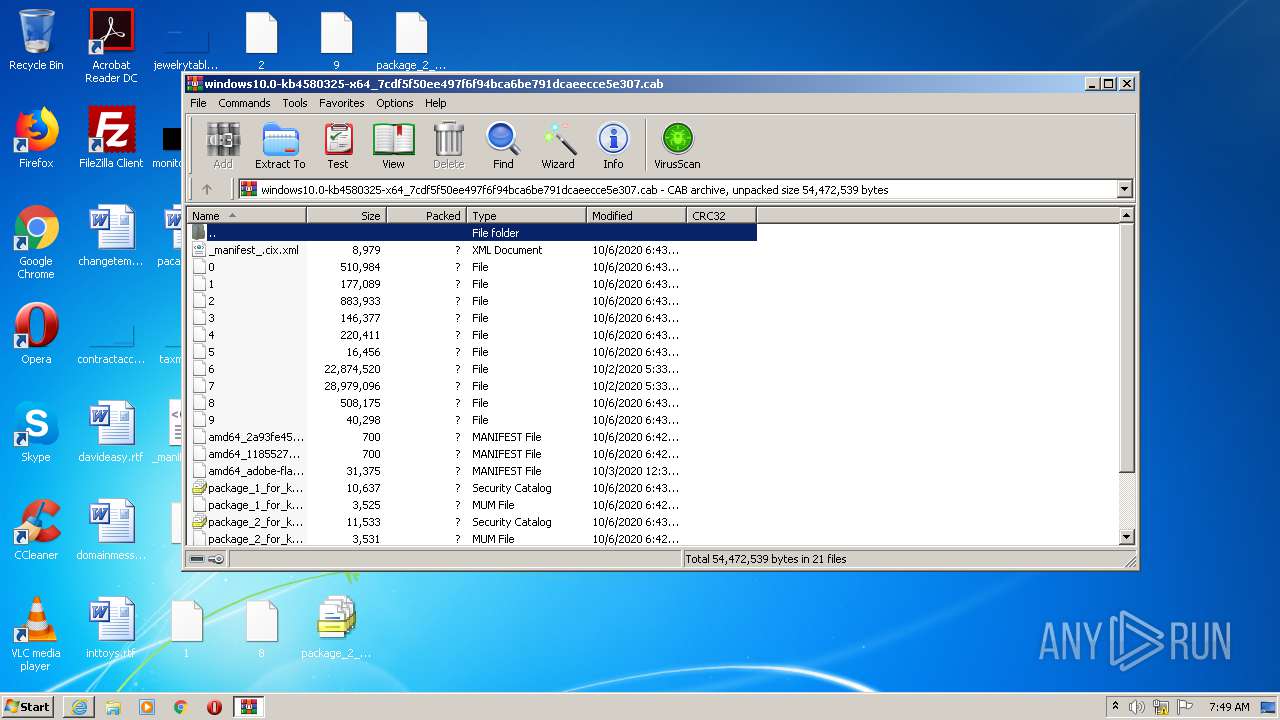Select file named 7

[x=472, y=386]
